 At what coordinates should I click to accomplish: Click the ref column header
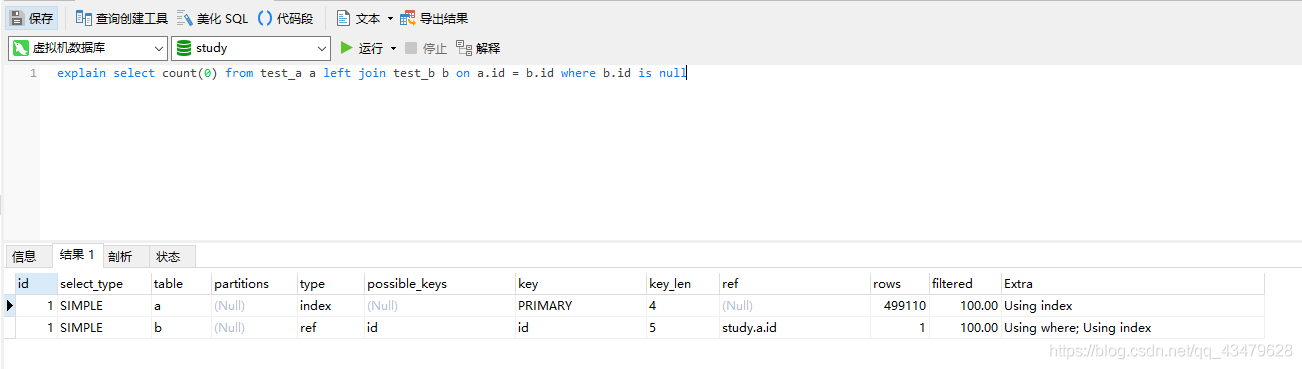[795, 283]
